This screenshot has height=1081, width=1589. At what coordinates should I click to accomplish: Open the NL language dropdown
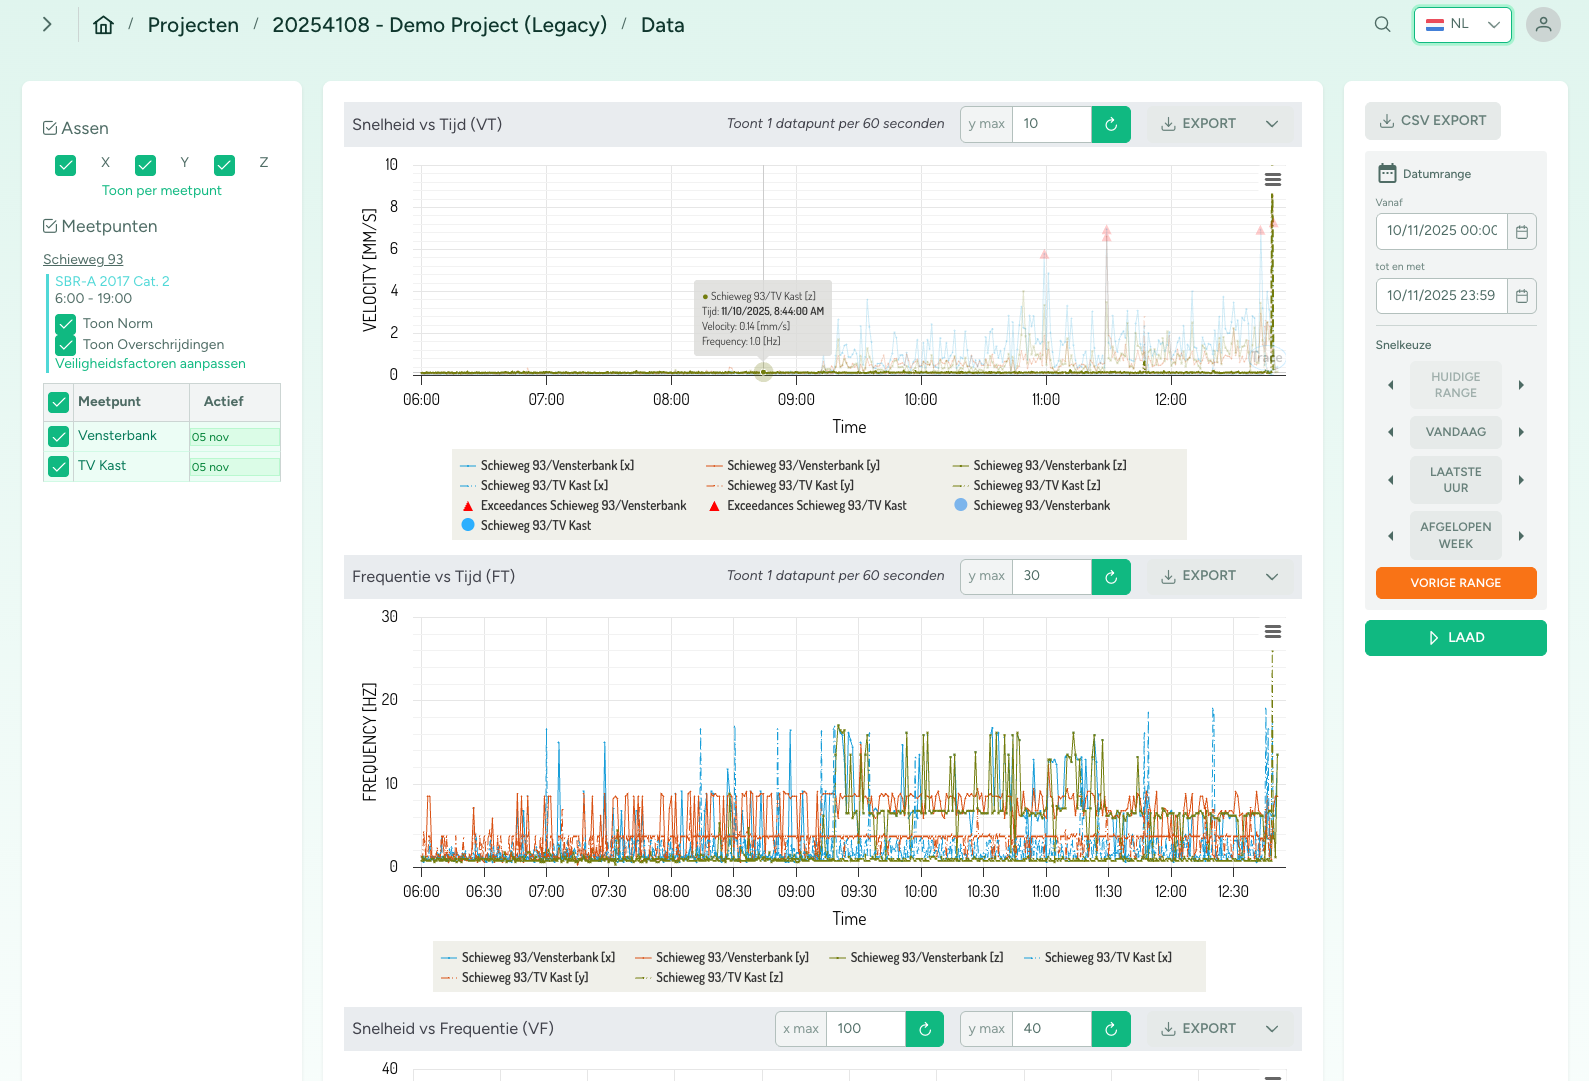(x=1462, y=25)
